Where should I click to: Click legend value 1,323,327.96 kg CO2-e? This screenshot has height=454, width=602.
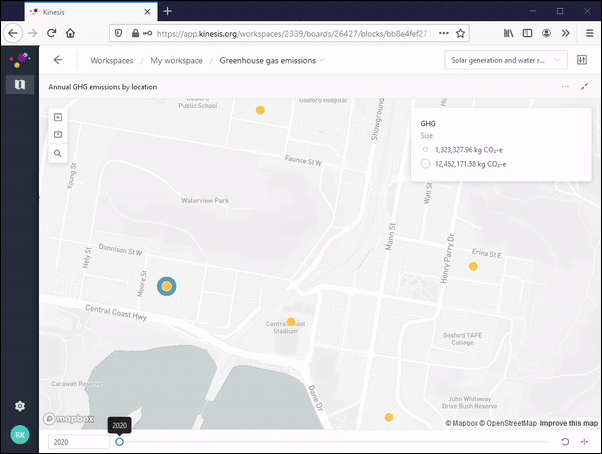coord(469,150)
